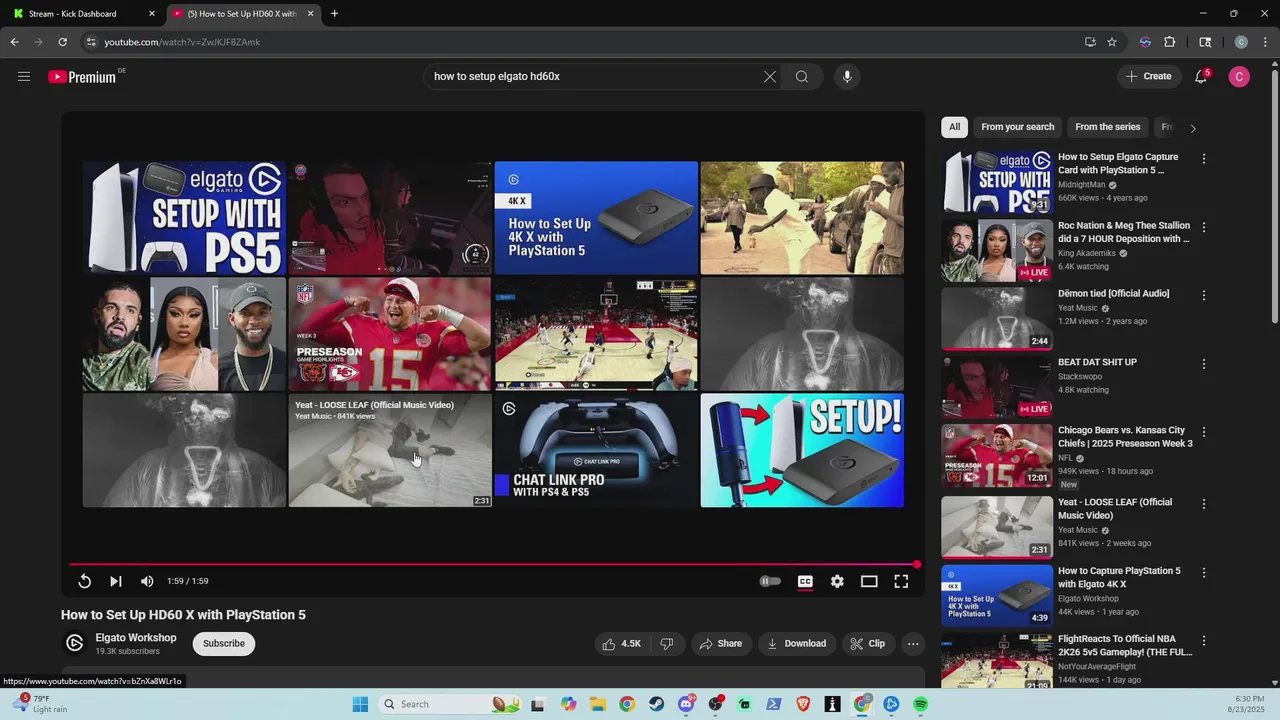Open Windows Start menu
Screen dimensions: 1280x720
coord(360,704)
